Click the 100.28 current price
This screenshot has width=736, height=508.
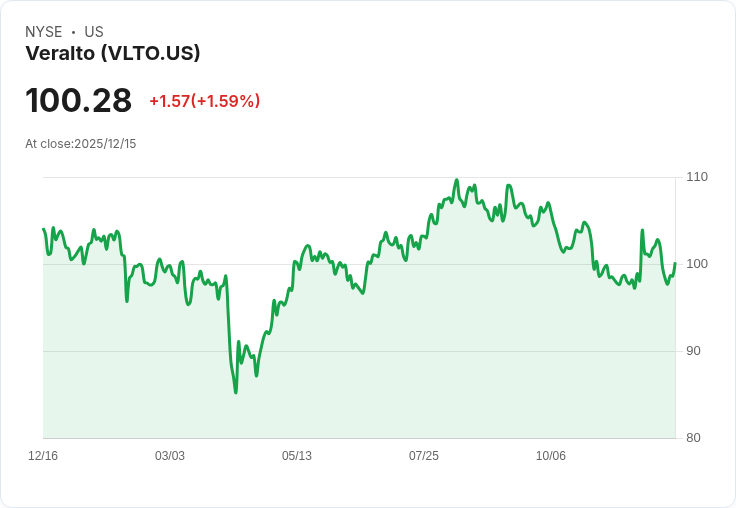[x=78, y=101]
